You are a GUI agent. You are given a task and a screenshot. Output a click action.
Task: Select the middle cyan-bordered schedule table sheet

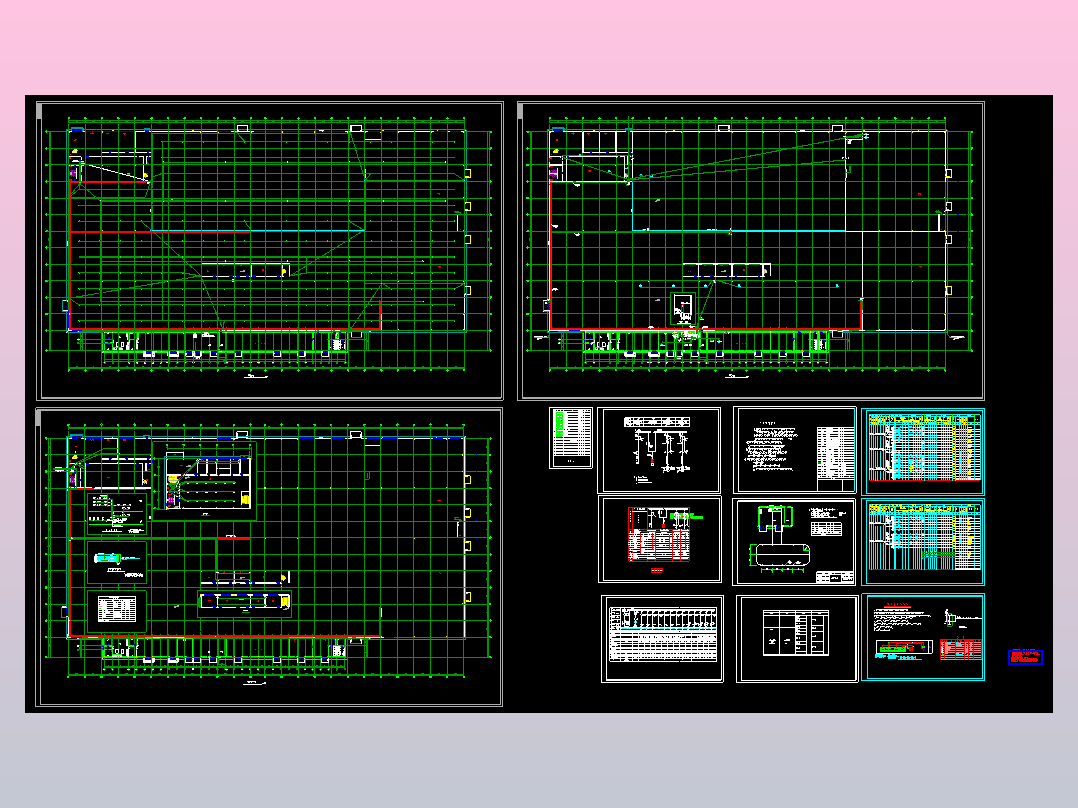tap(923, 542)
